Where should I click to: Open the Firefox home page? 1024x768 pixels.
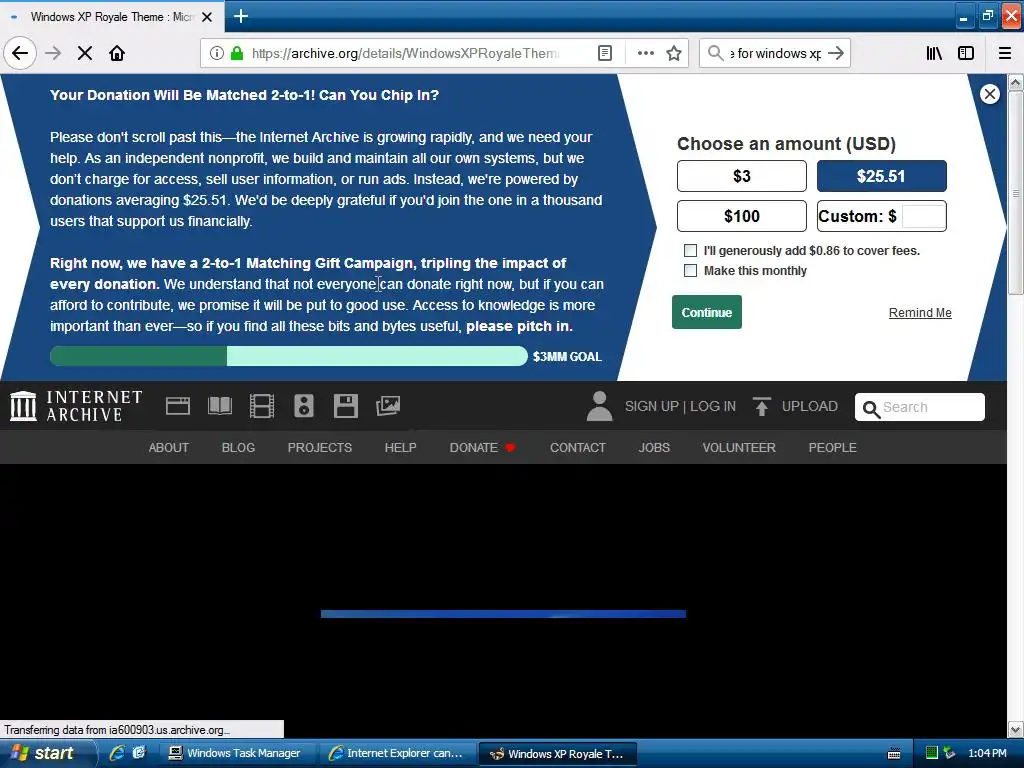click(117, 53)
